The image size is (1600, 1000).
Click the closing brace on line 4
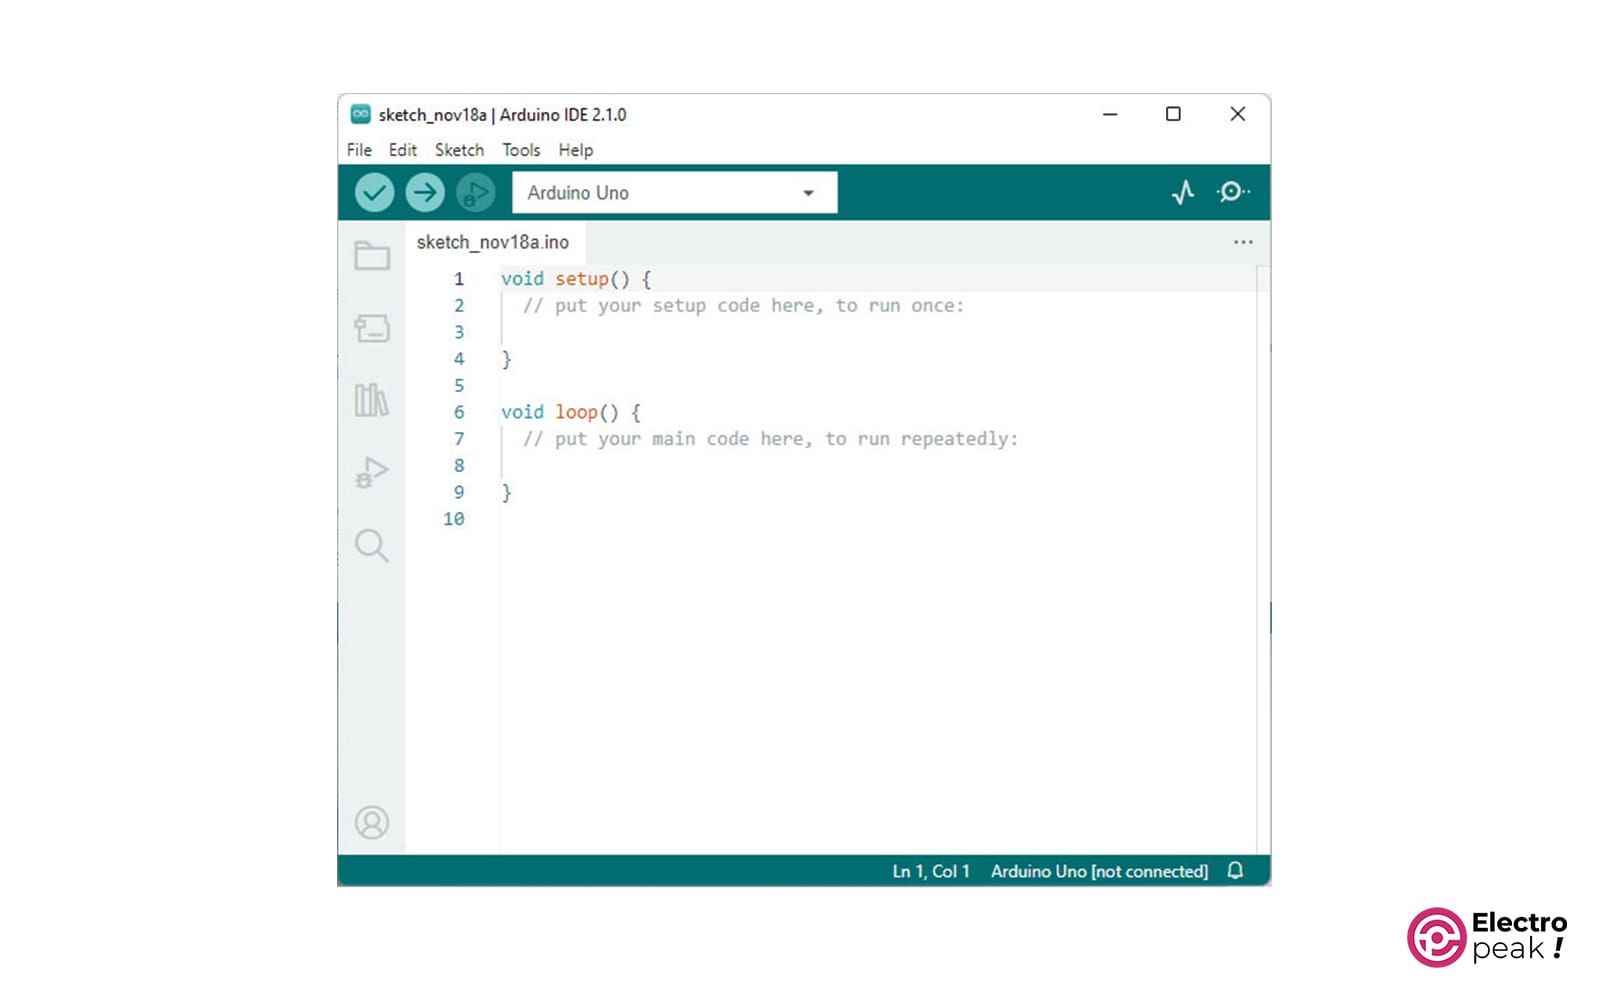click(507, 359)
